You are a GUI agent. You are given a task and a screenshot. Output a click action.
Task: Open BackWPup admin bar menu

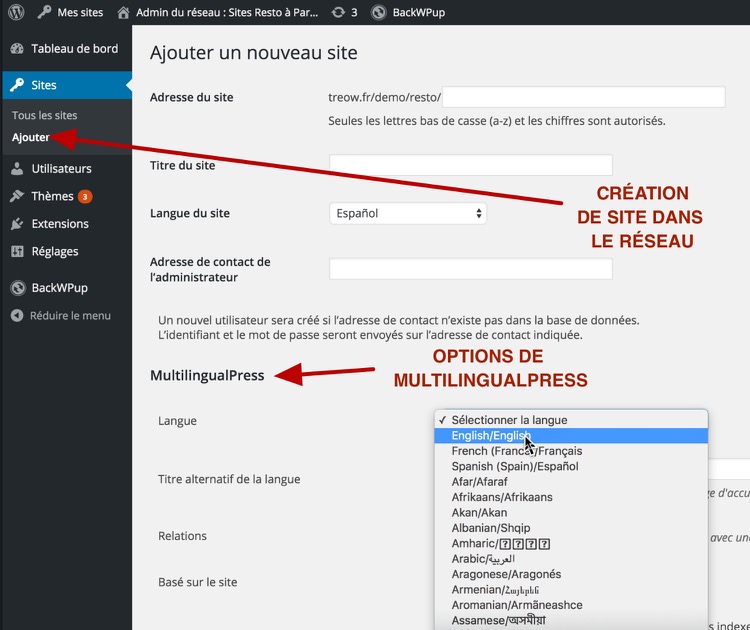coord(419,12)
